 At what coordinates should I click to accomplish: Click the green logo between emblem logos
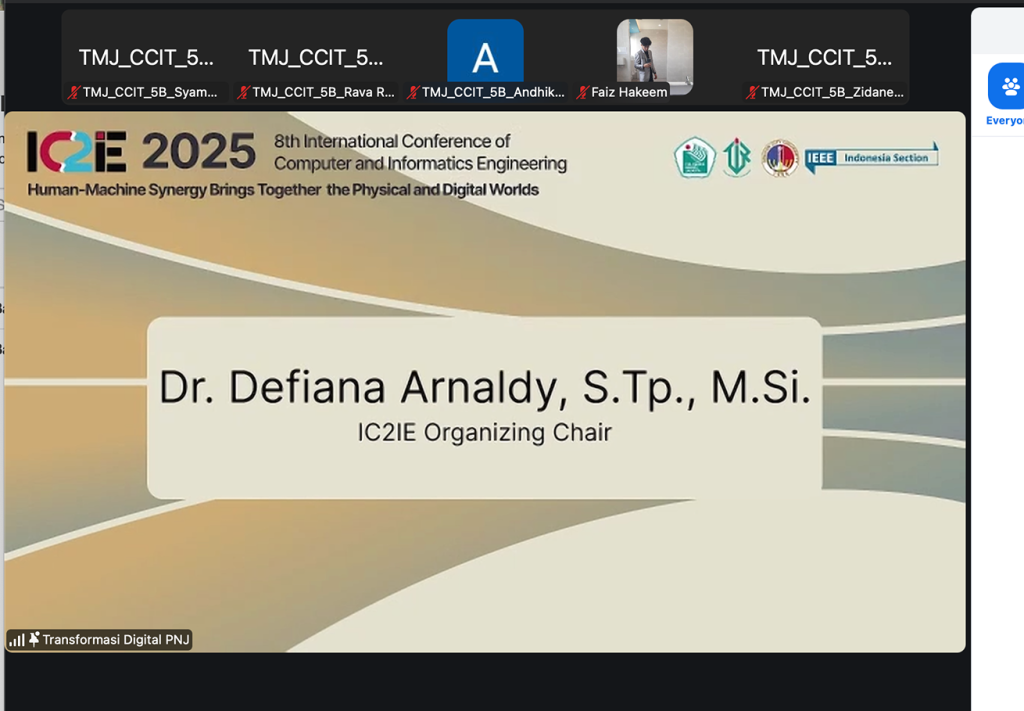coord(737,158)
